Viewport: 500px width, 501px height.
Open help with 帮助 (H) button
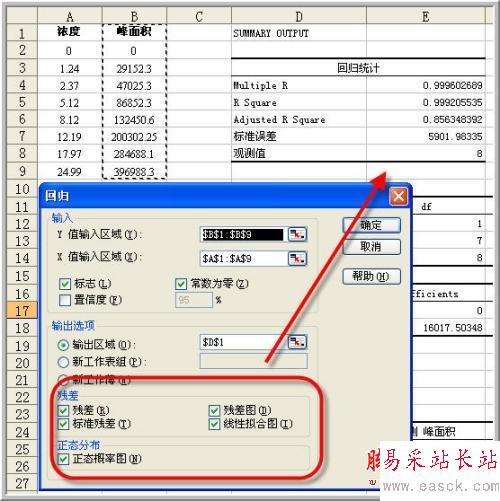tap(371, 276)
